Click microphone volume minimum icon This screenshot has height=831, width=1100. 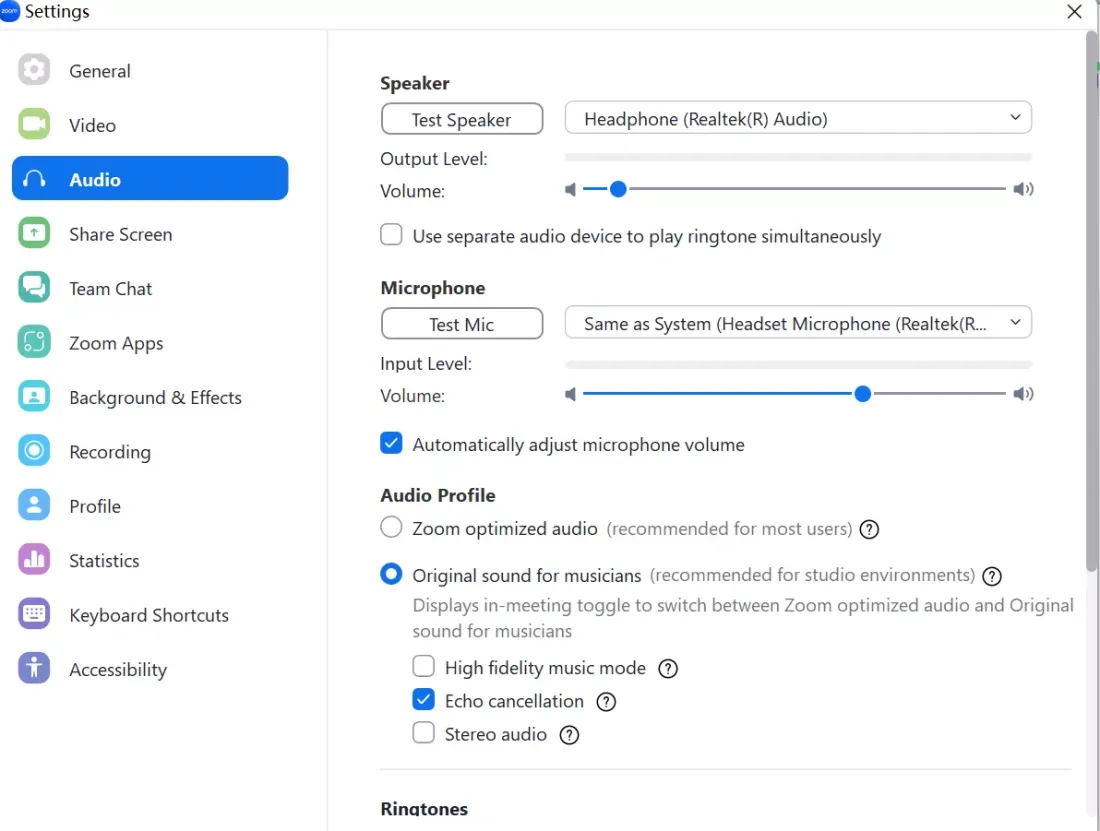pos(570,394)
